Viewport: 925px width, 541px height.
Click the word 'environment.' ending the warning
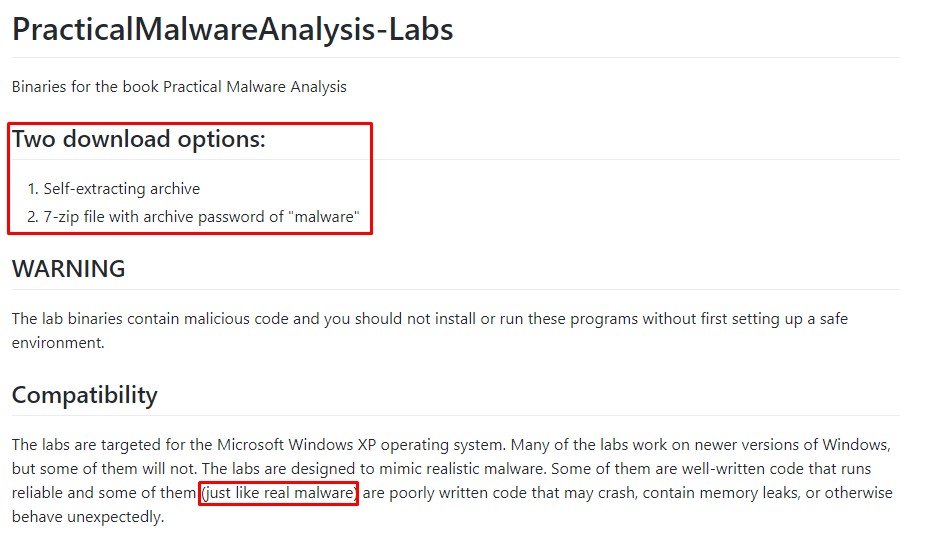point(57,342)
